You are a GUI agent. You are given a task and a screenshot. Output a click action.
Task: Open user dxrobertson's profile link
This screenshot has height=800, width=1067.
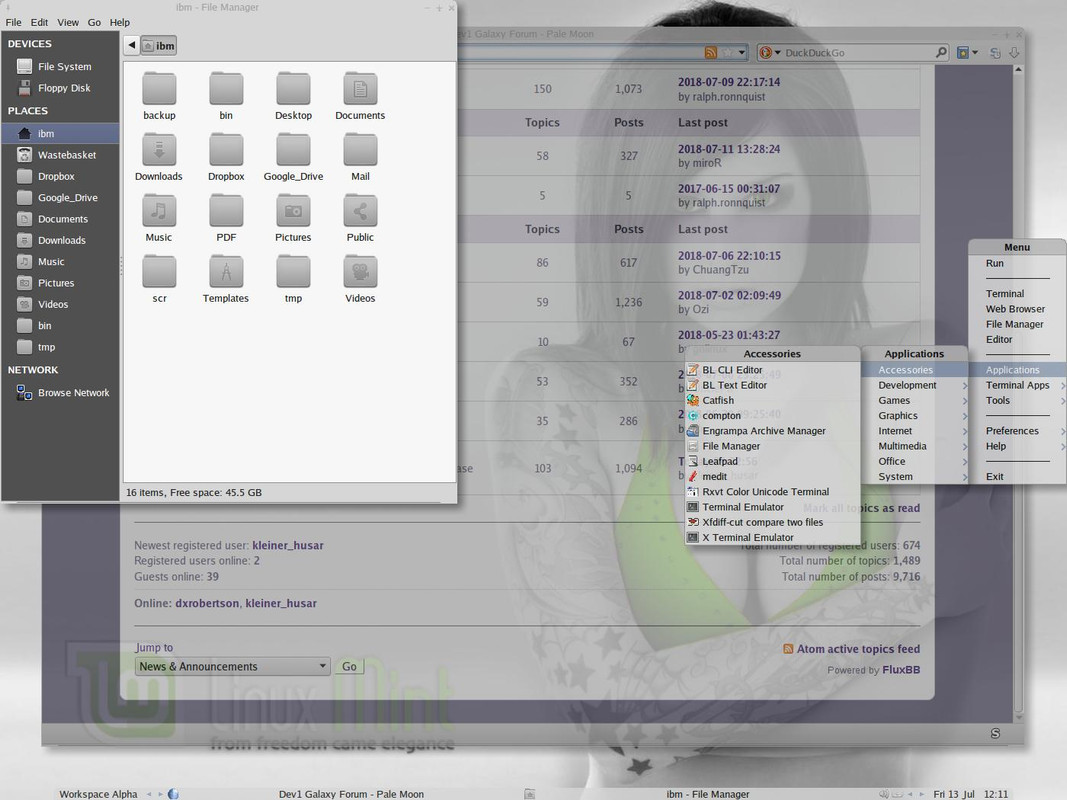click(x=207, y=603)
